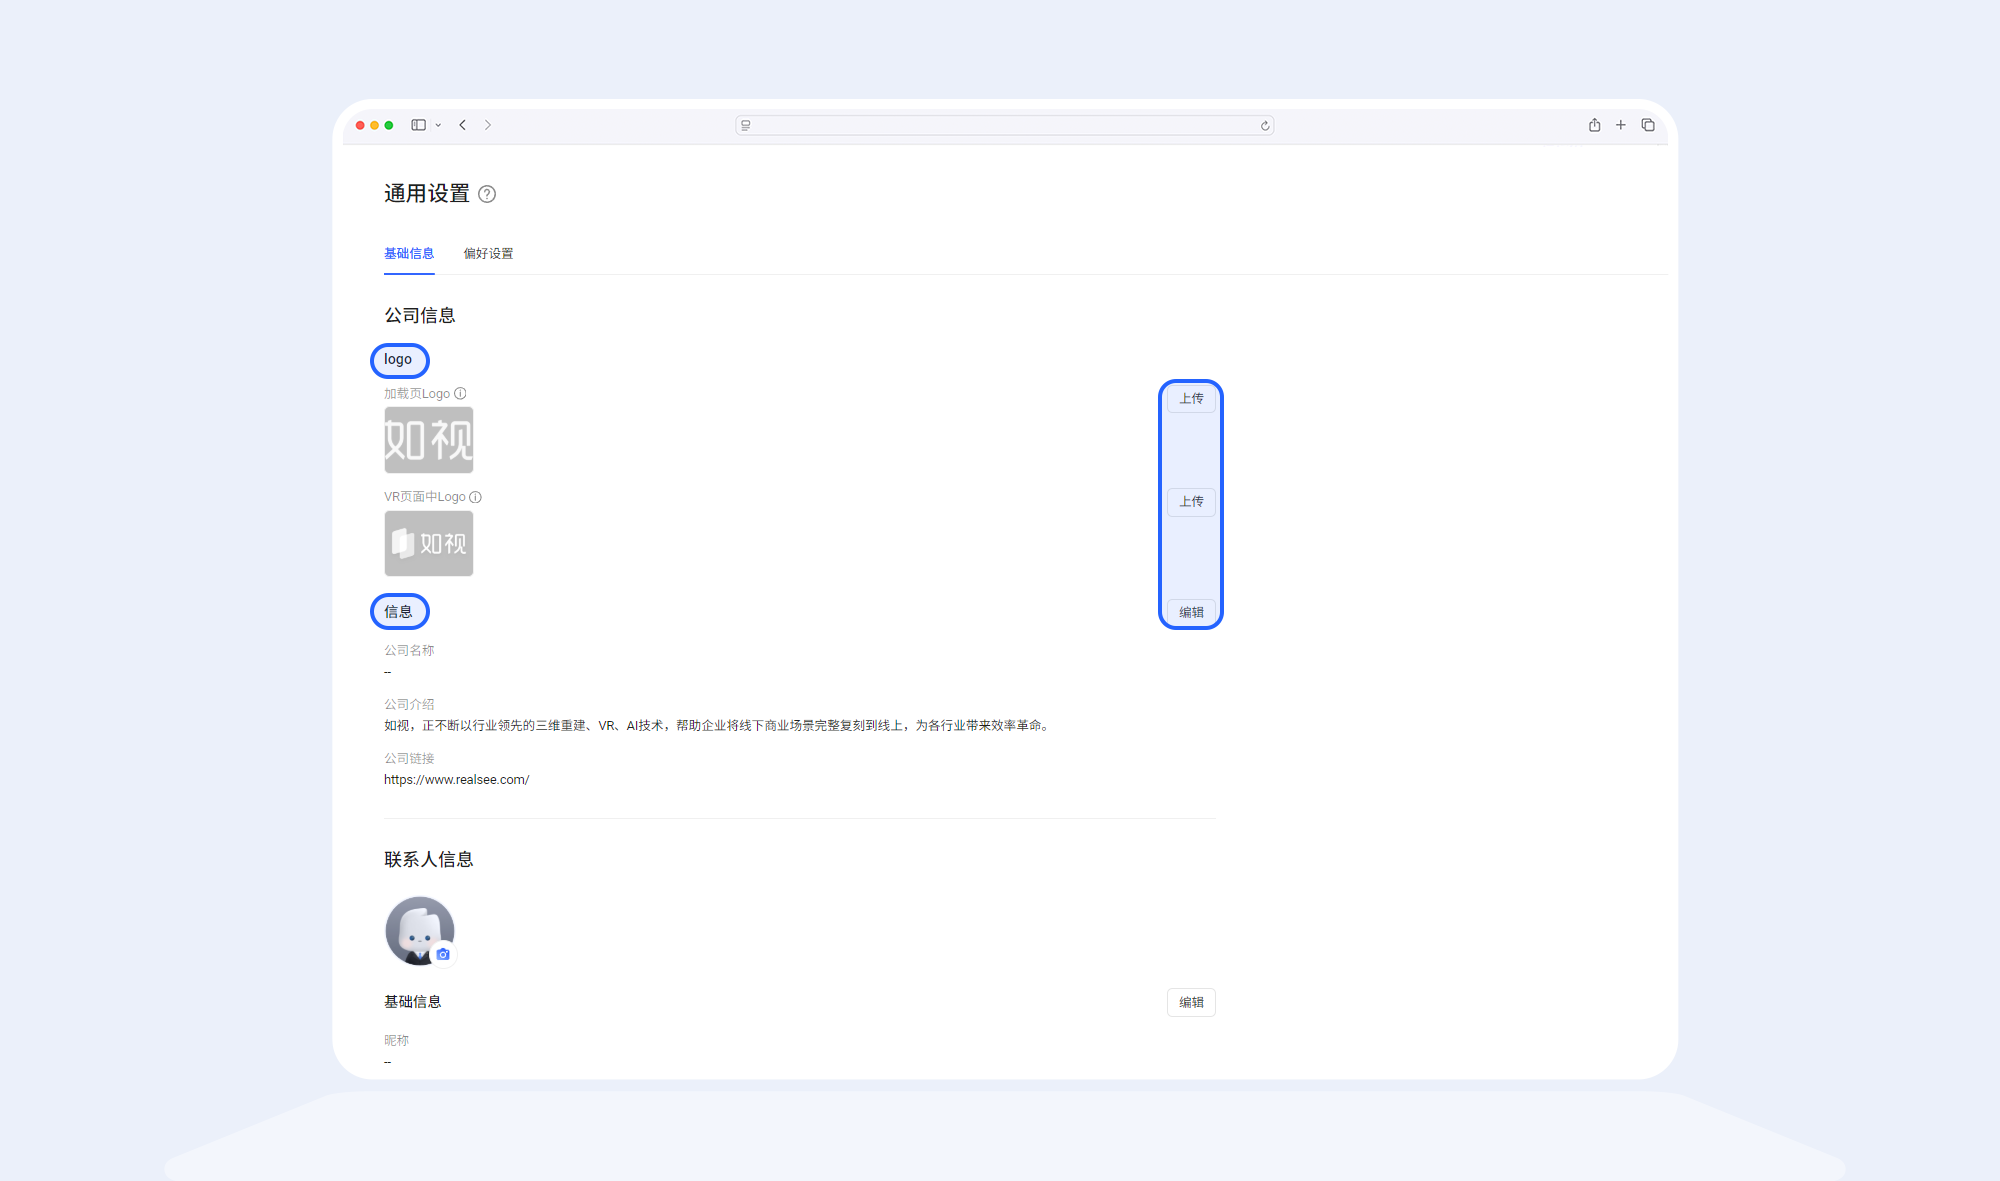2000x1181 pixels.
Task: Click the 信息 subsection label
Action: (x=398, y=612)
